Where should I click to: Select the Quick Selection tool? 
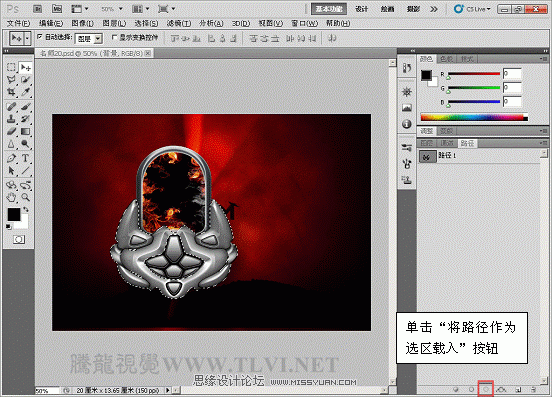tap(25, 80)
